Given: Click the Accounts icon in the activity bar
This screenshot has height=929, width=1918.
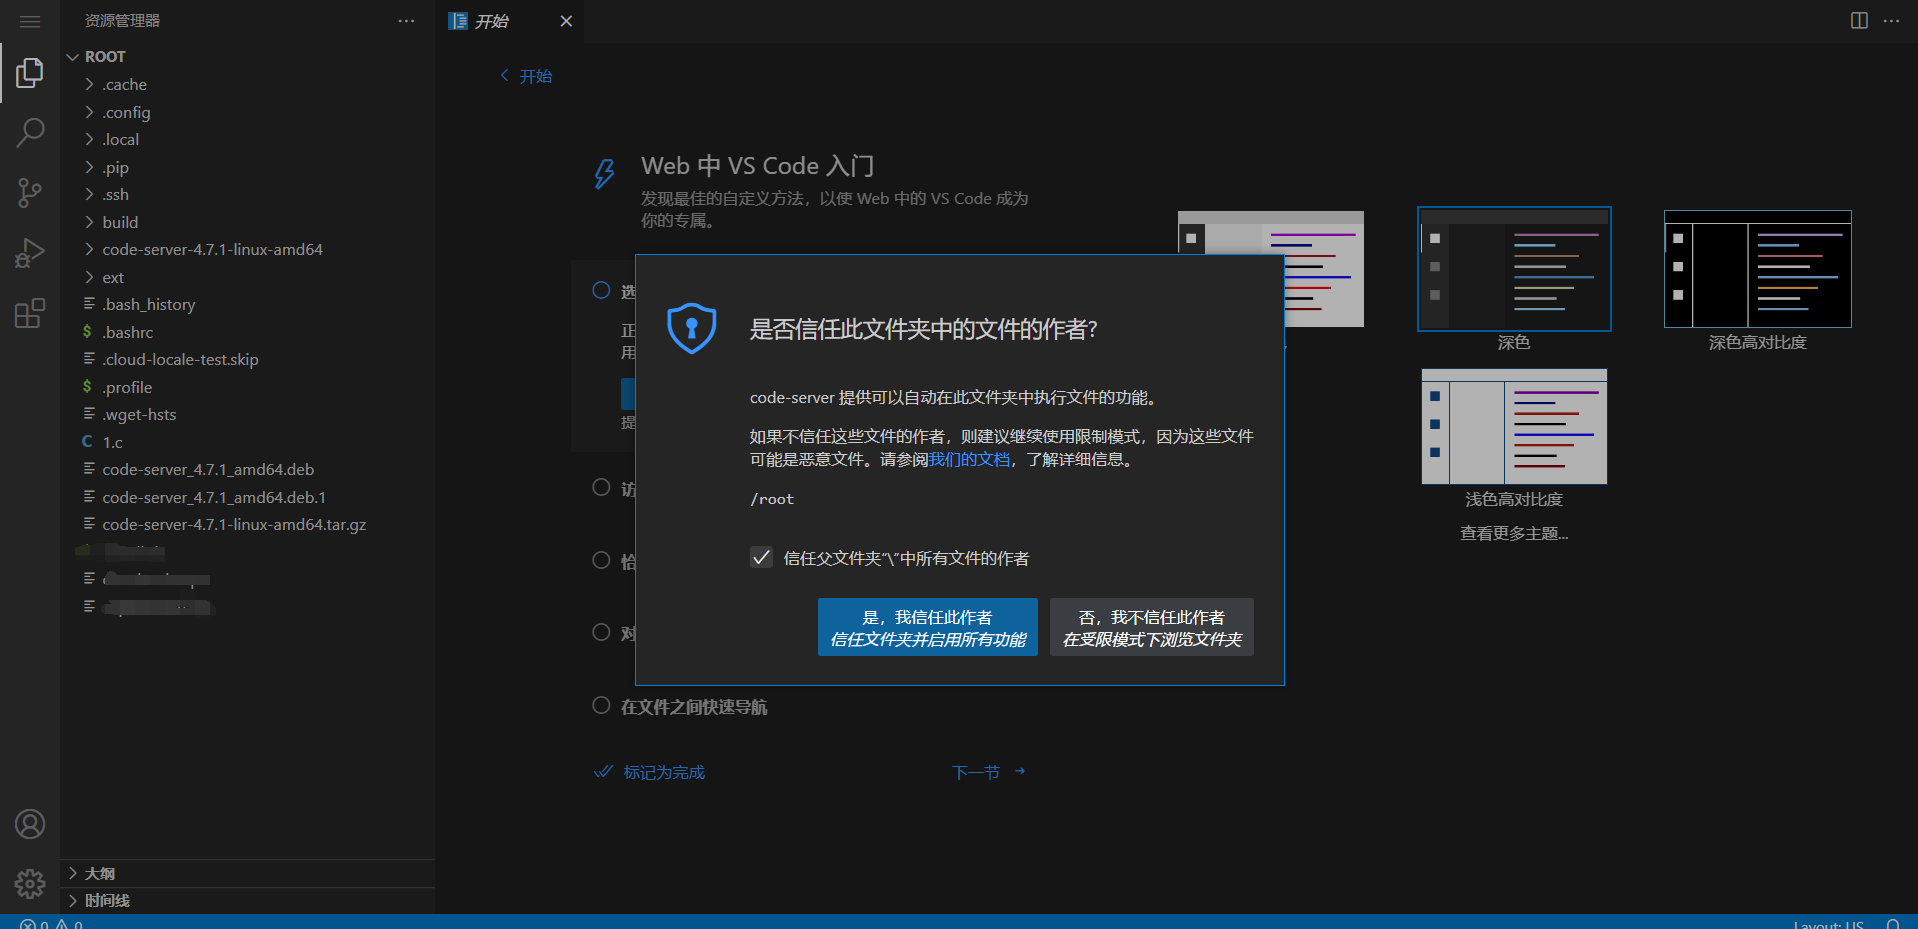Looking at the screenshot, I should [x=30, y=824].
